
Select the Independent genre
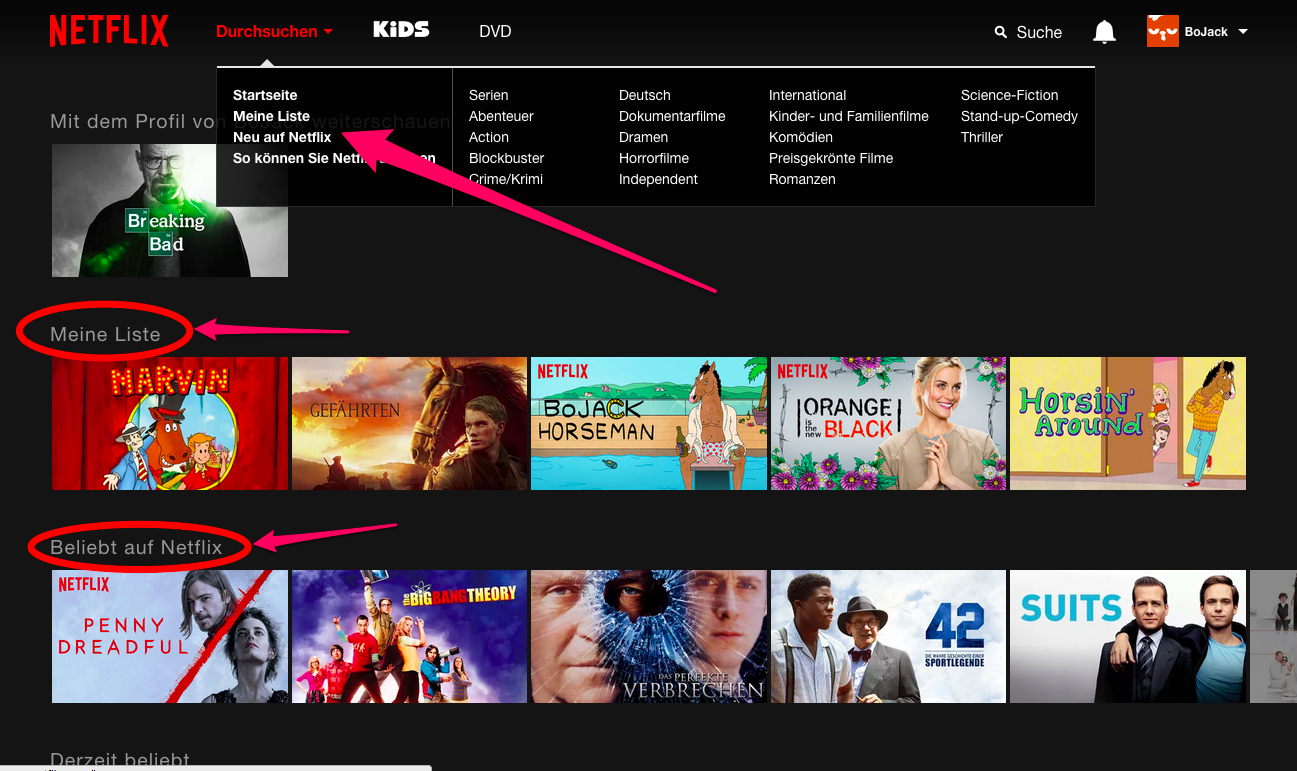(658, 179)
